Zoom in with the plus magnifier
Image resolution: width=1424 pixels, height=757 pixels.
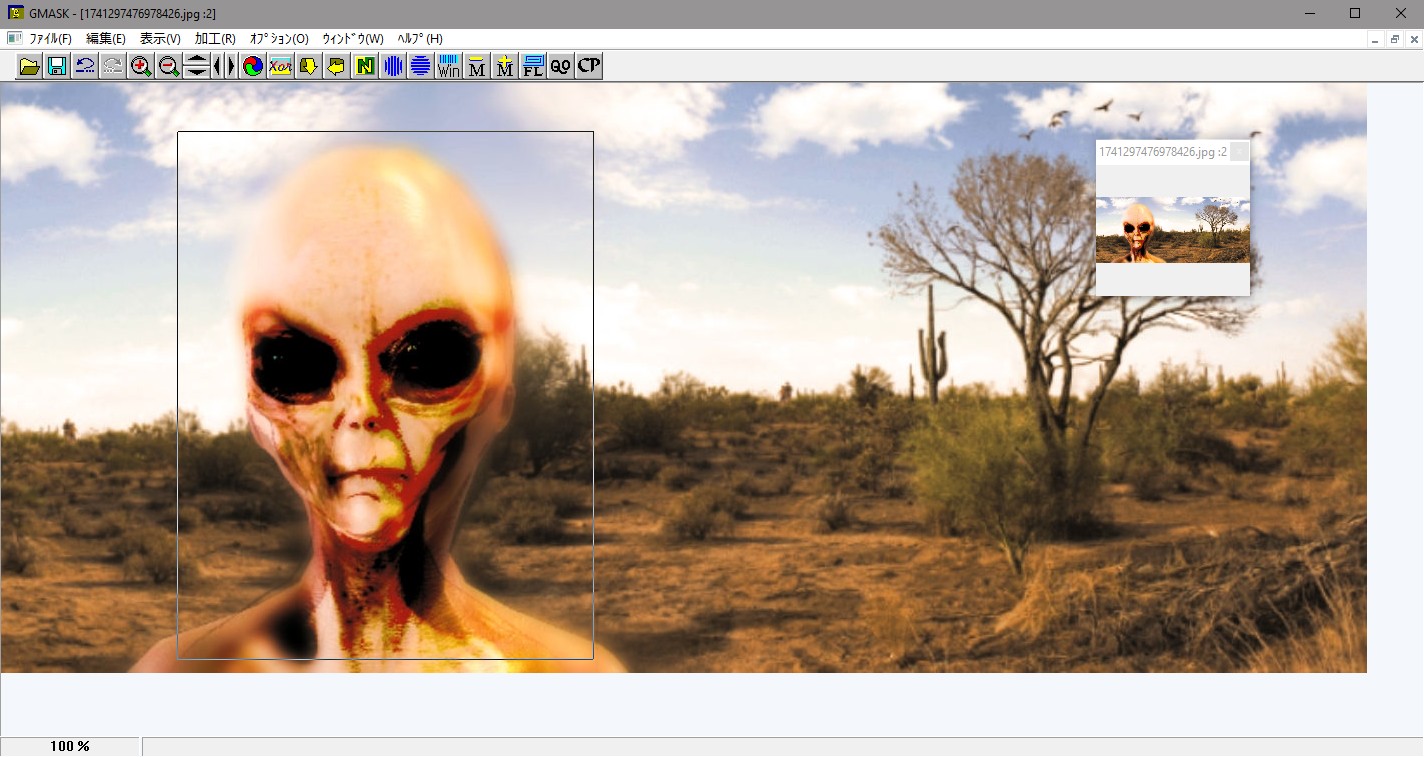(x=141, y=66)
